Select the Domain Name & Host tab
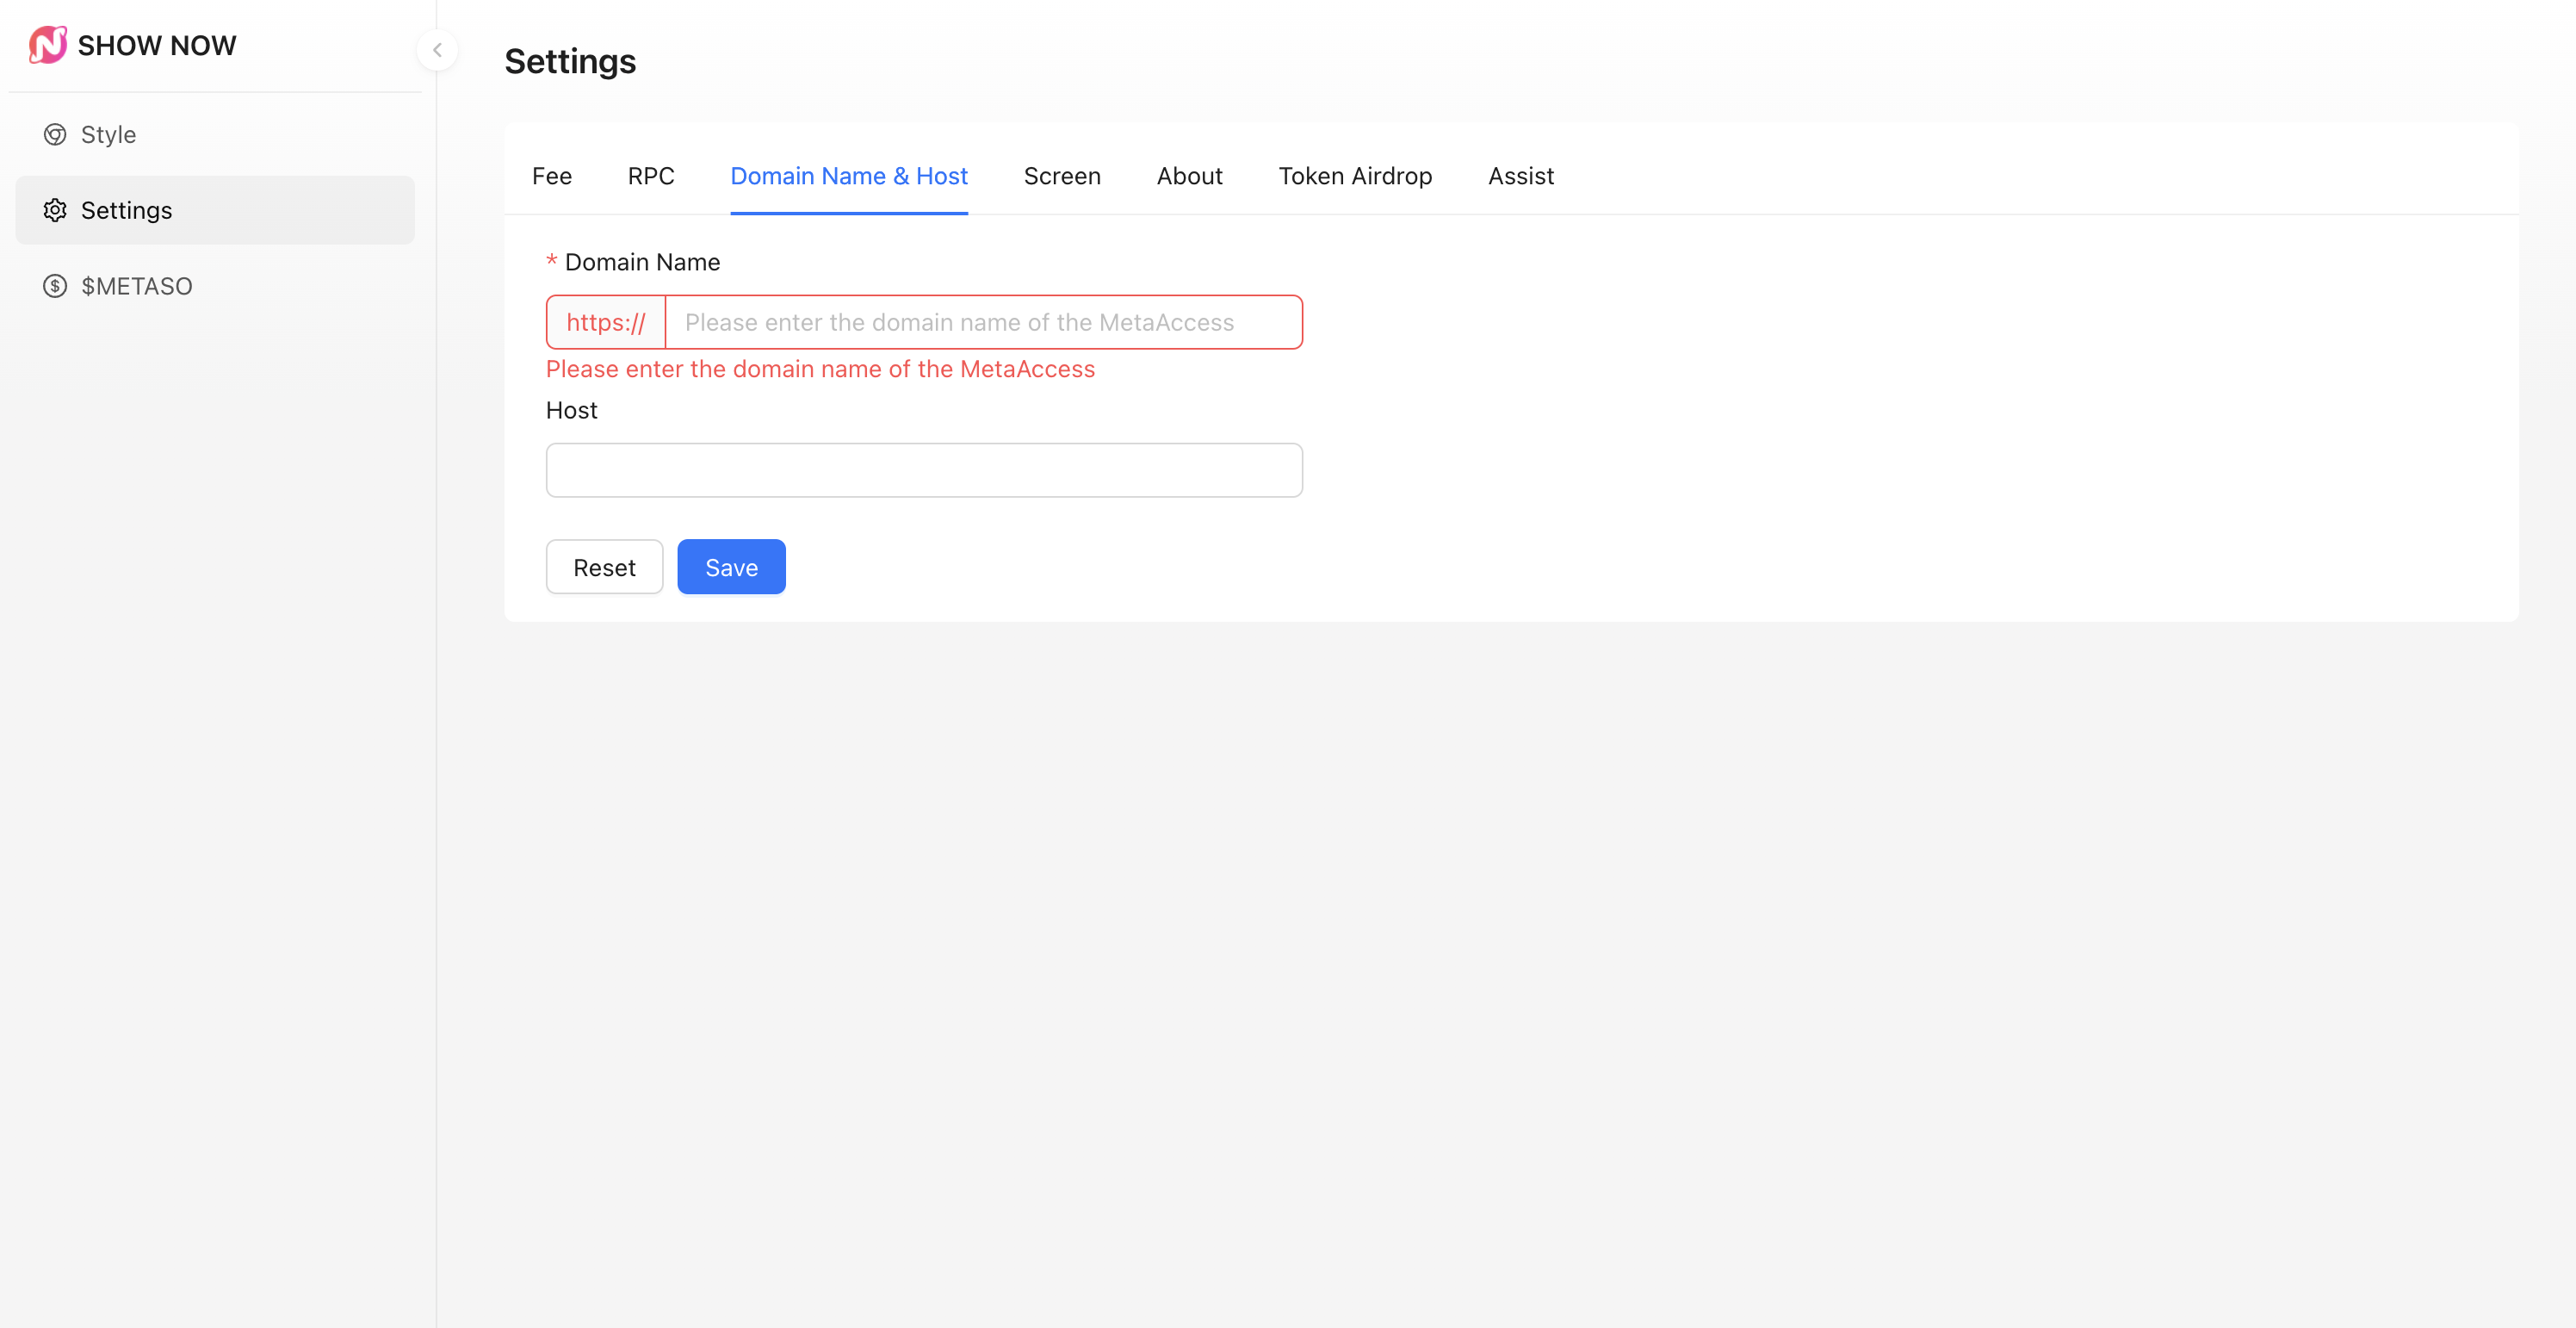This screenshot has width=2576, height=1328. pyautogui.click(x=848, y=176)
